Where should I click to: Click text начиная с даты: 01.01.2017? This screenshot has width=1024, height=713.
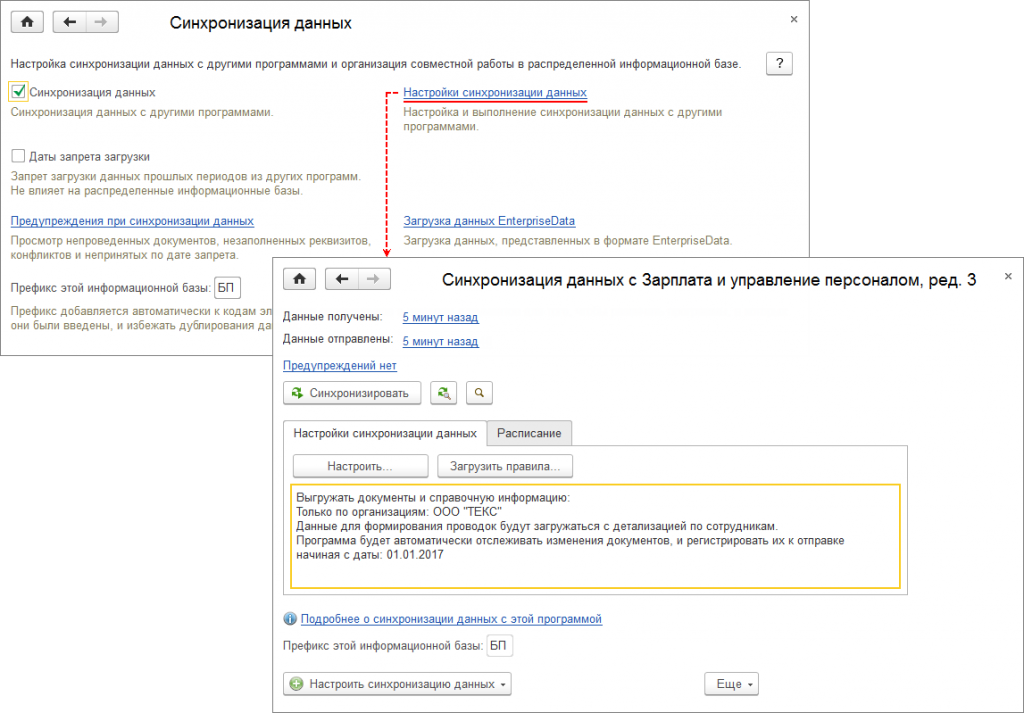(x=370, y=555)
